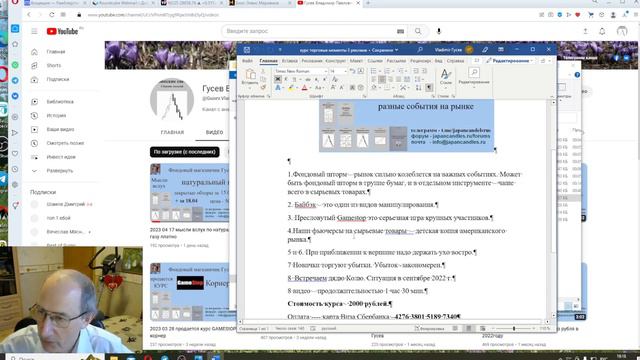Click the 'По загрузке (с последних)' filter chip
Screen dimensions: 640x360
184,152
